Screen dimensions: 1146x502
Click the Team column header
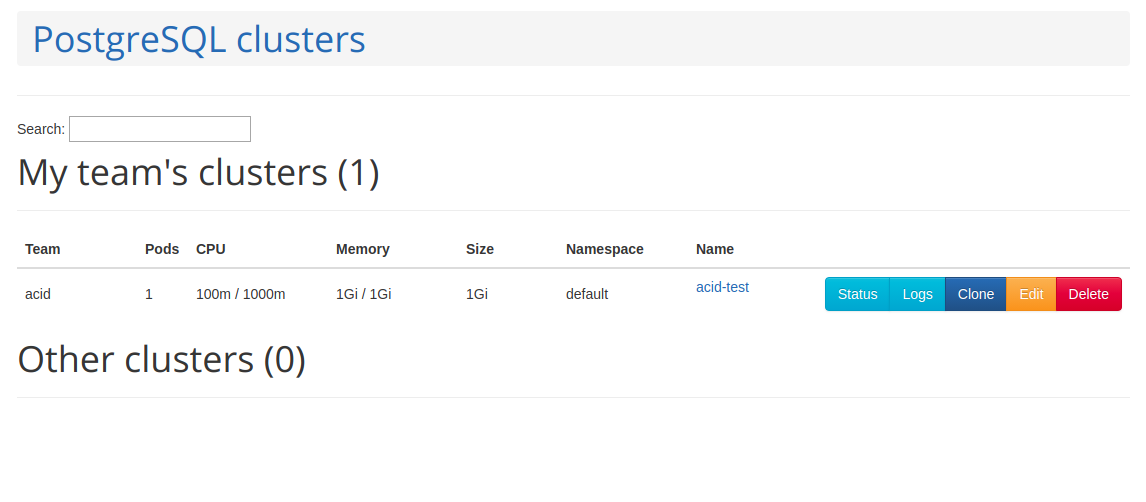[x=42, y=249]
